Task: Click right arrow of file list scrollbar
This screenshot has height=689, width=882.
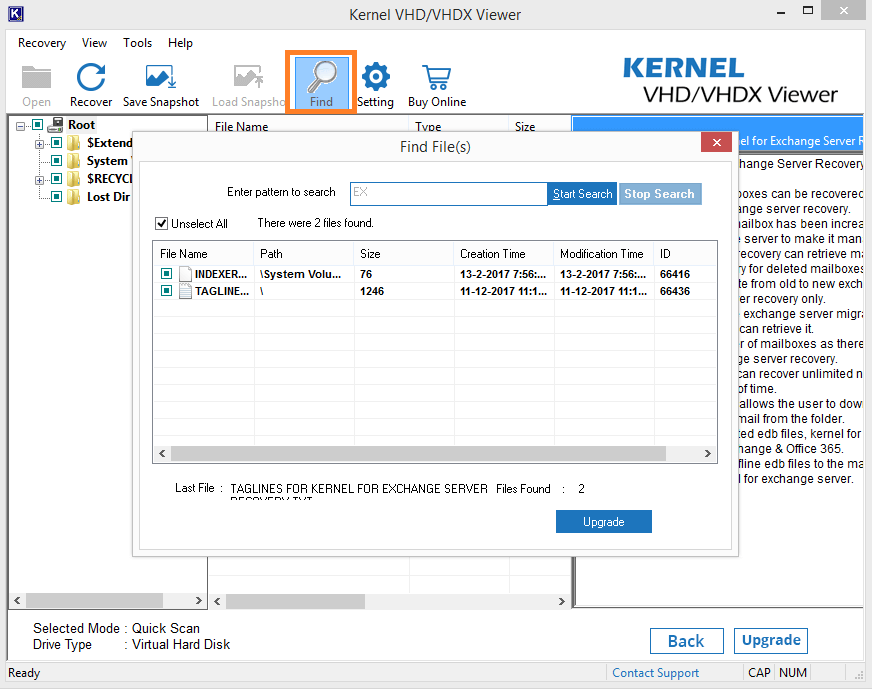Action: [x=561, y=601]
